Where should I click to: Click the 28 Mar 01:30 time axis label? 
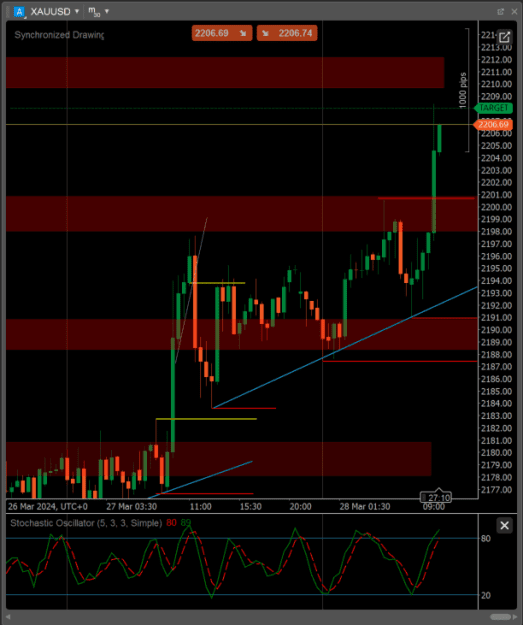pyautogui.click(x=365, y=507)
